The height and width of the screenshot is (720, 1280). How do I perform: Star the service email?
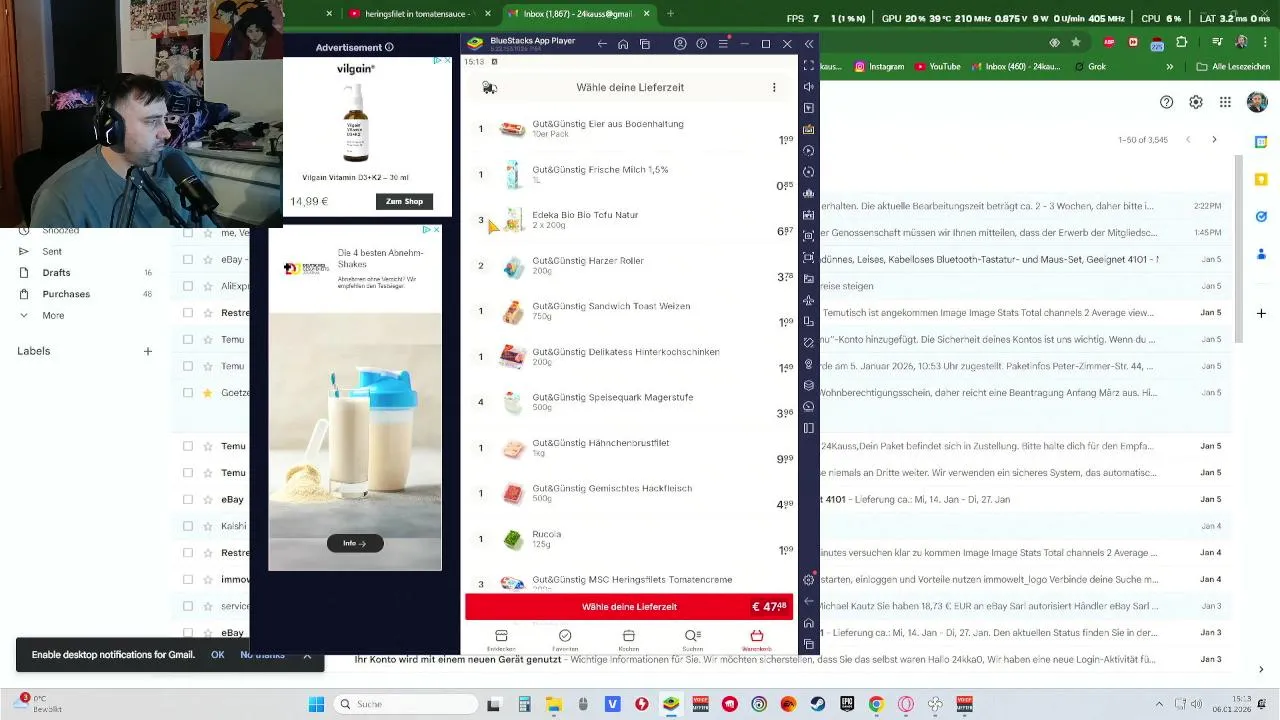pos(208,606)
